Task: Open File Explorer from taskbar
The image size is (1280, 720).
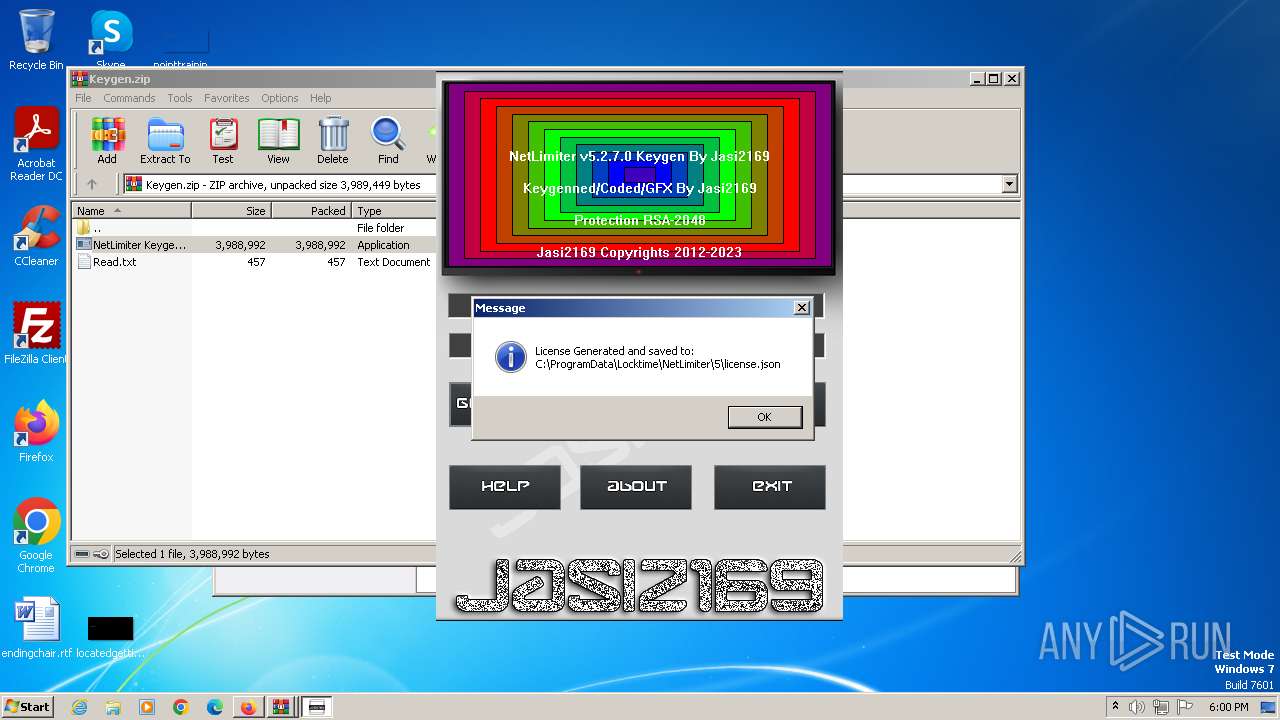Action: [x=113, y=707]
